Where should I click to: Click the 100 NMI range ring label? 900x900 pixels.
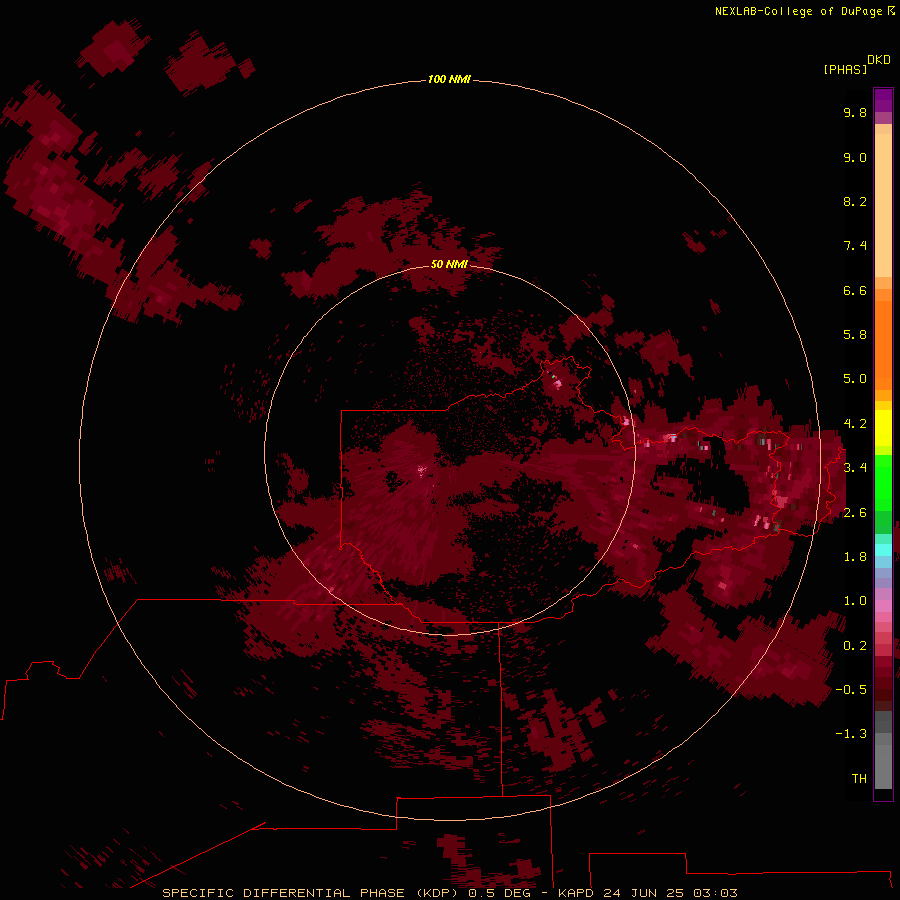[x=449, y=79]
